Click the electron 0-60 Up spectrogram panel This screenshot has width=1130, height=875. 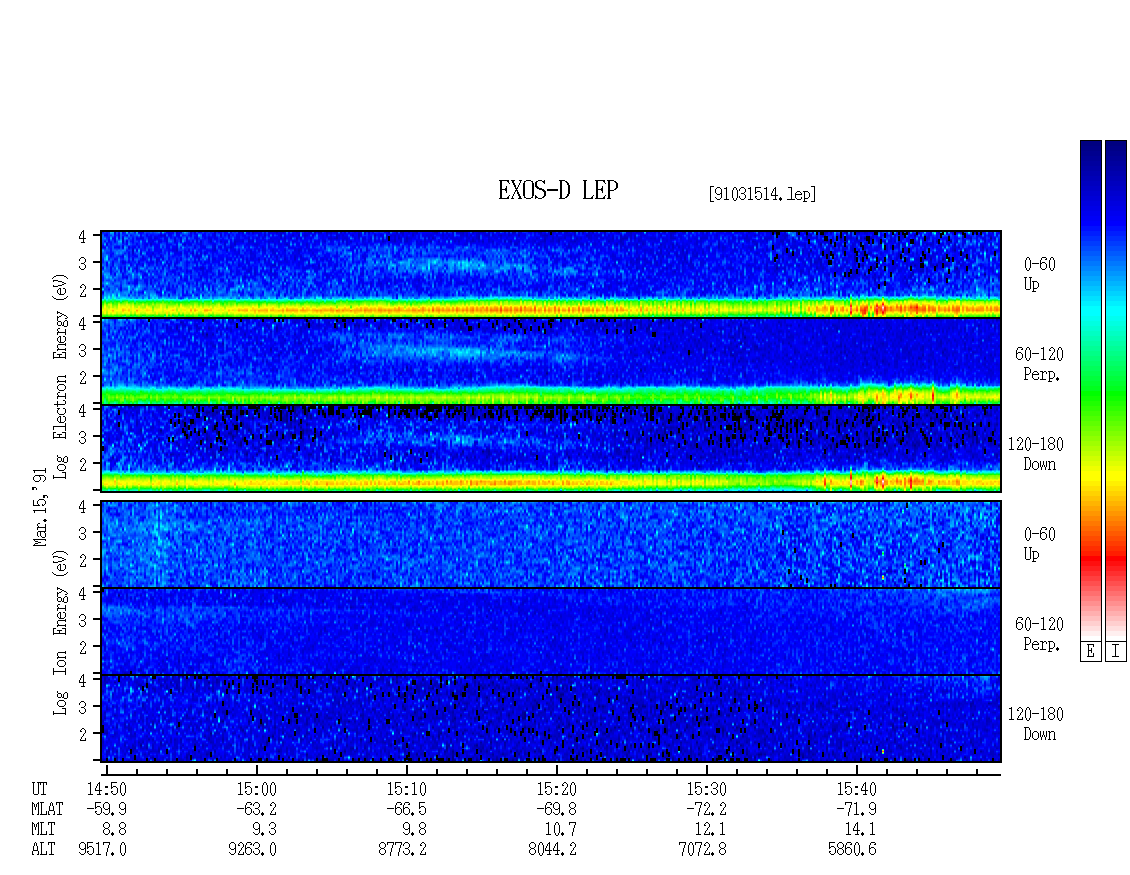tap(551, 274)
